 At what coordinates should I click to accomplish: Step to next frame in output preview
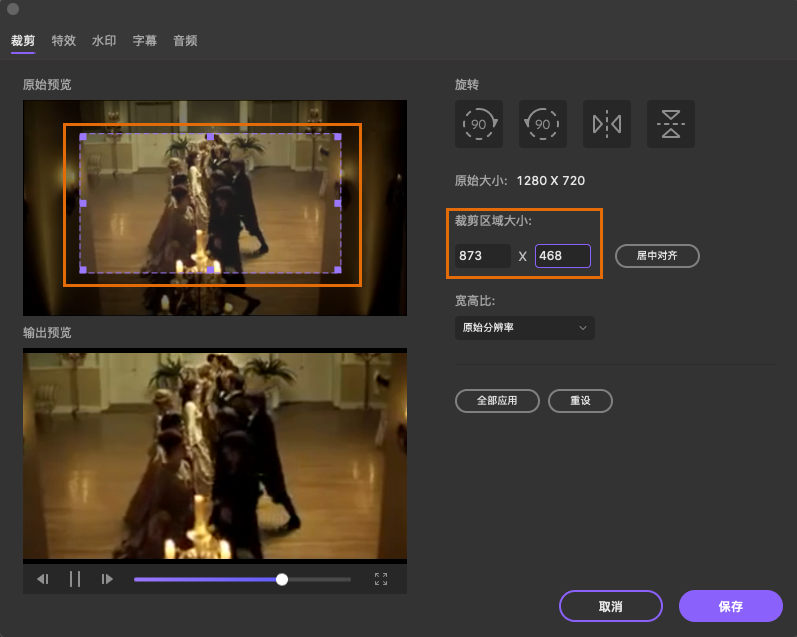107,579
